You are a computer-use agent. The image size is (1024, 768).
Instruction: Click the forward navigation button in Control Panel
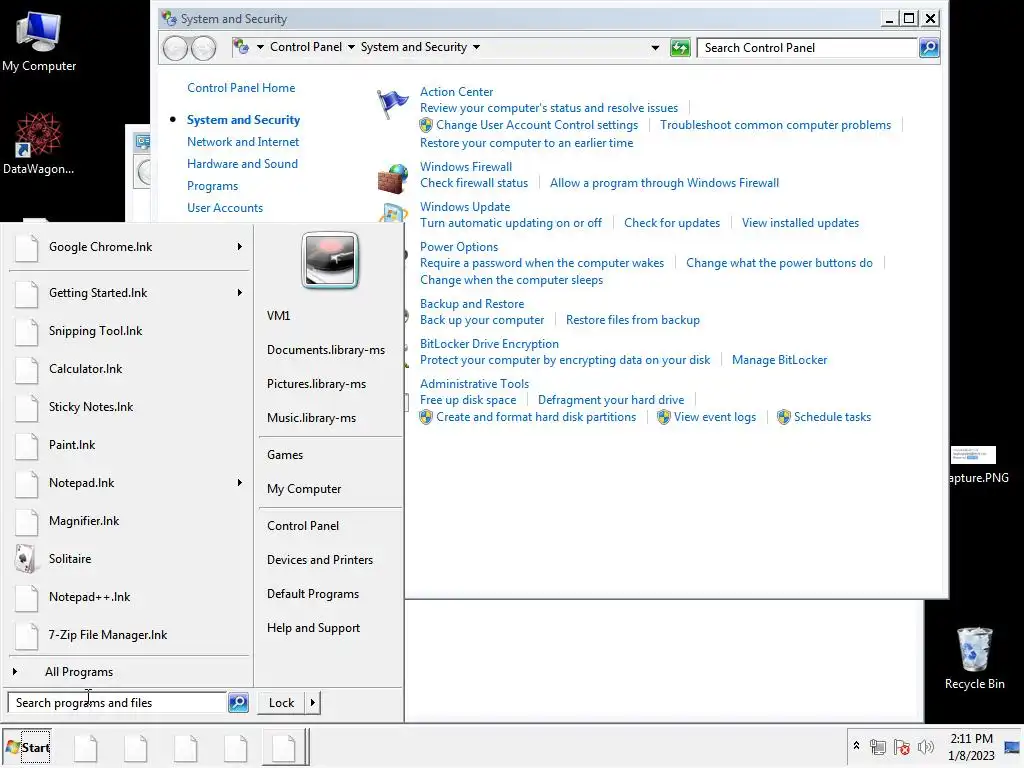pyautogui.click(x=204, y=48)
